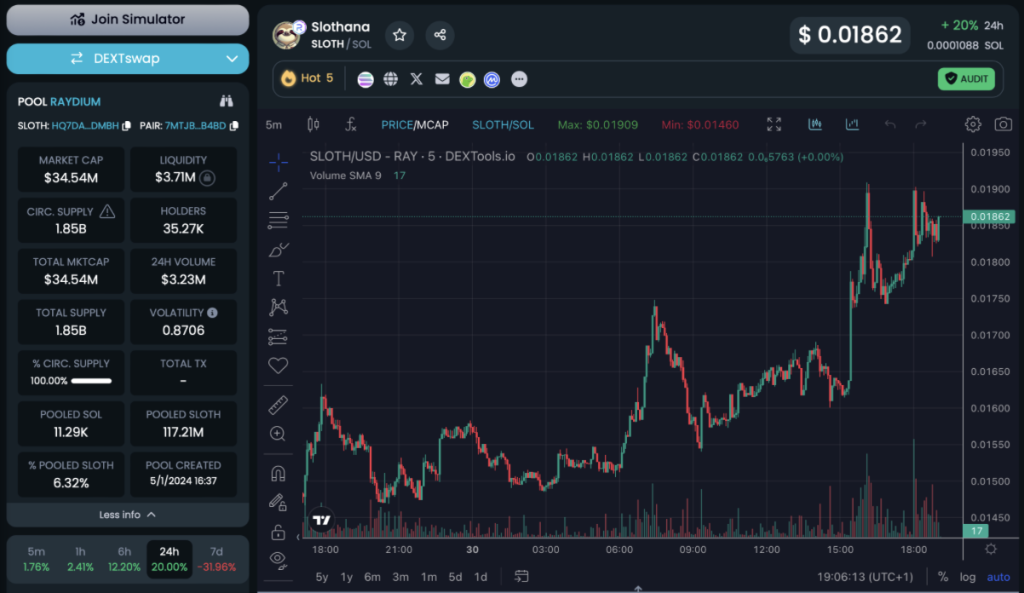
Task: Switch chart to PRICE view
Action: click(x=396, y=125)
